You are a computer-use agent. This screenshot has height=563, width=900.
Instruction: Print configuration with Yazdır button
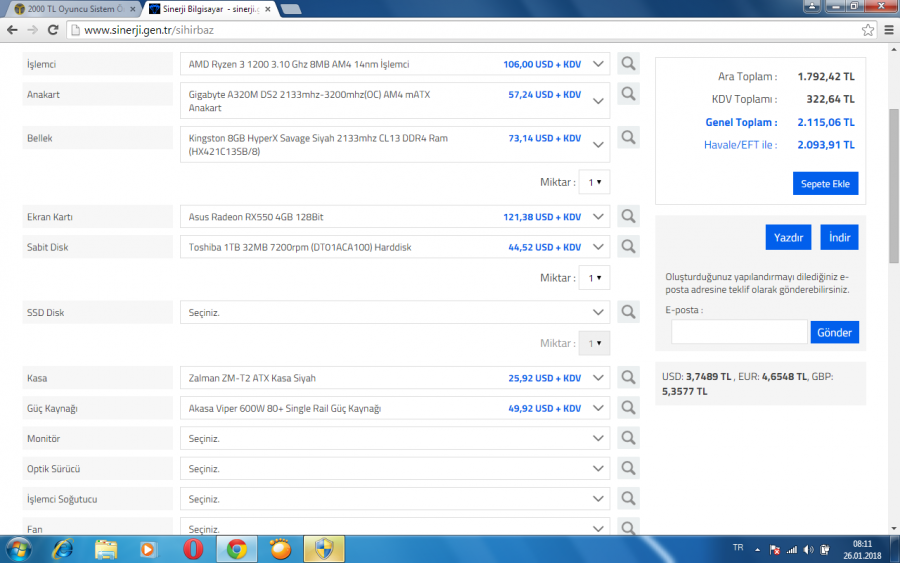788,238
